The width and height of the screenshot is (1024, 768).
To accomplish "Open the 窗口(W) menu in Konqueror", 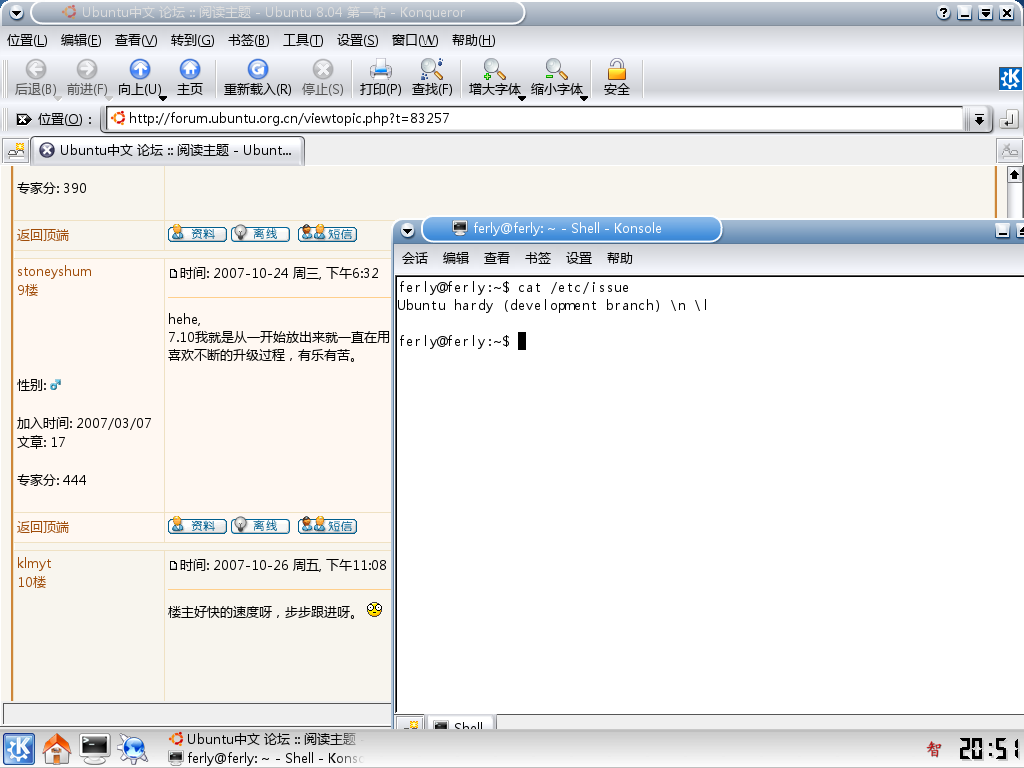I will [x=415, y=40].
